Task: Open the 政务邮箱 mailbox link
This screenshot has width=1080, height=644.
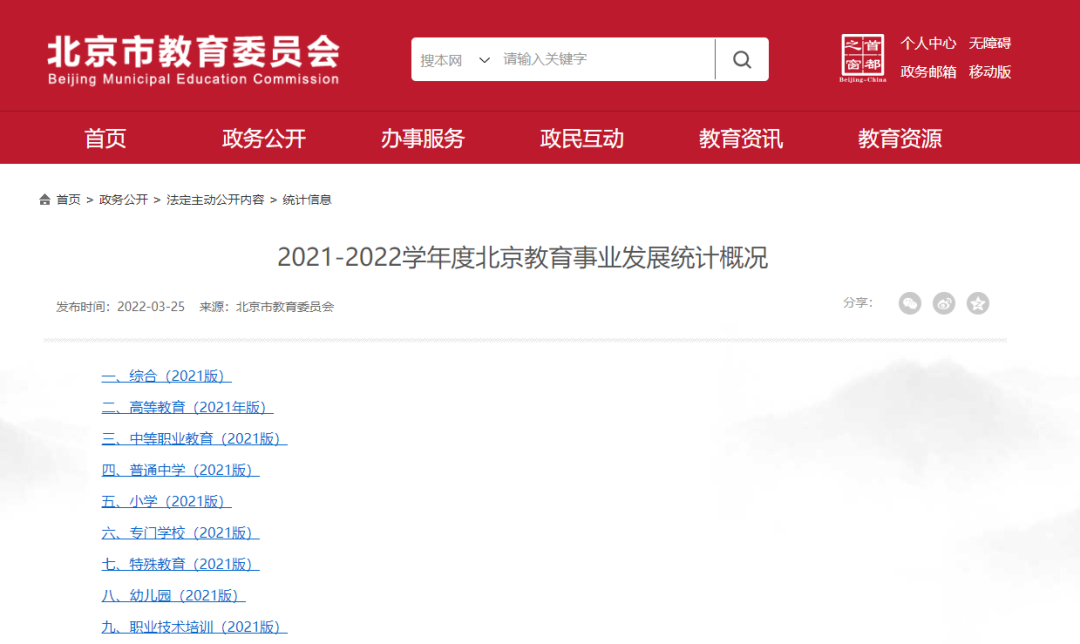Action: click(x=928, y=72)
